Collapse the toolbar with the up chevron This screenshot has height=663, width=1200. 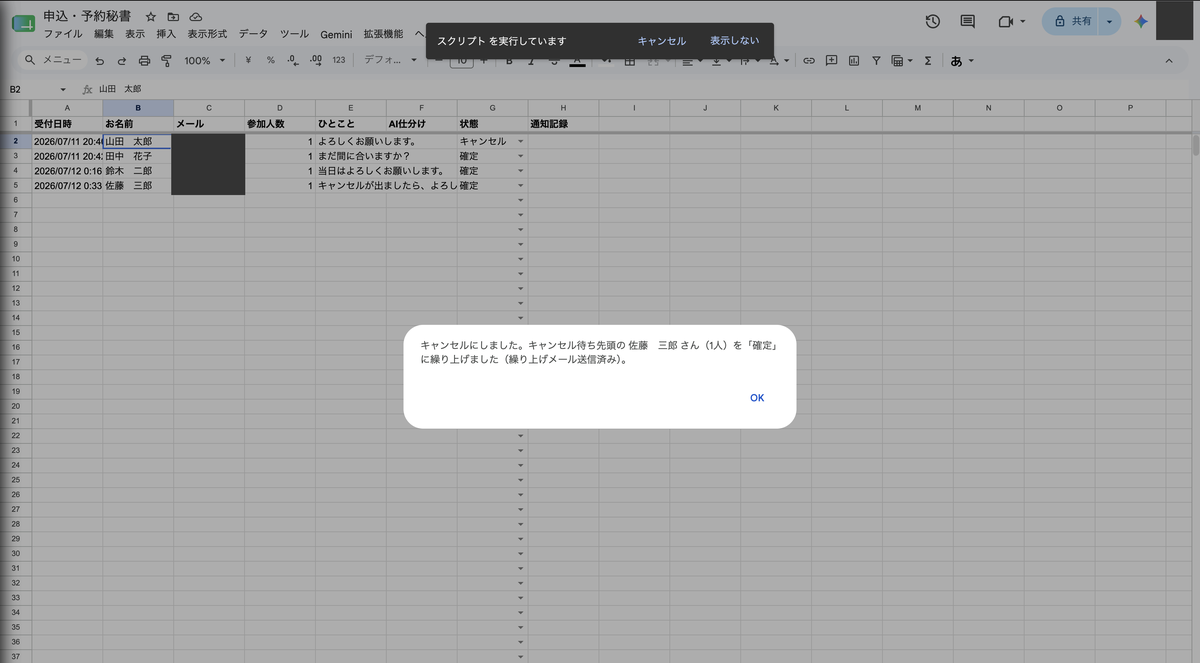(x=1169, y=61)
